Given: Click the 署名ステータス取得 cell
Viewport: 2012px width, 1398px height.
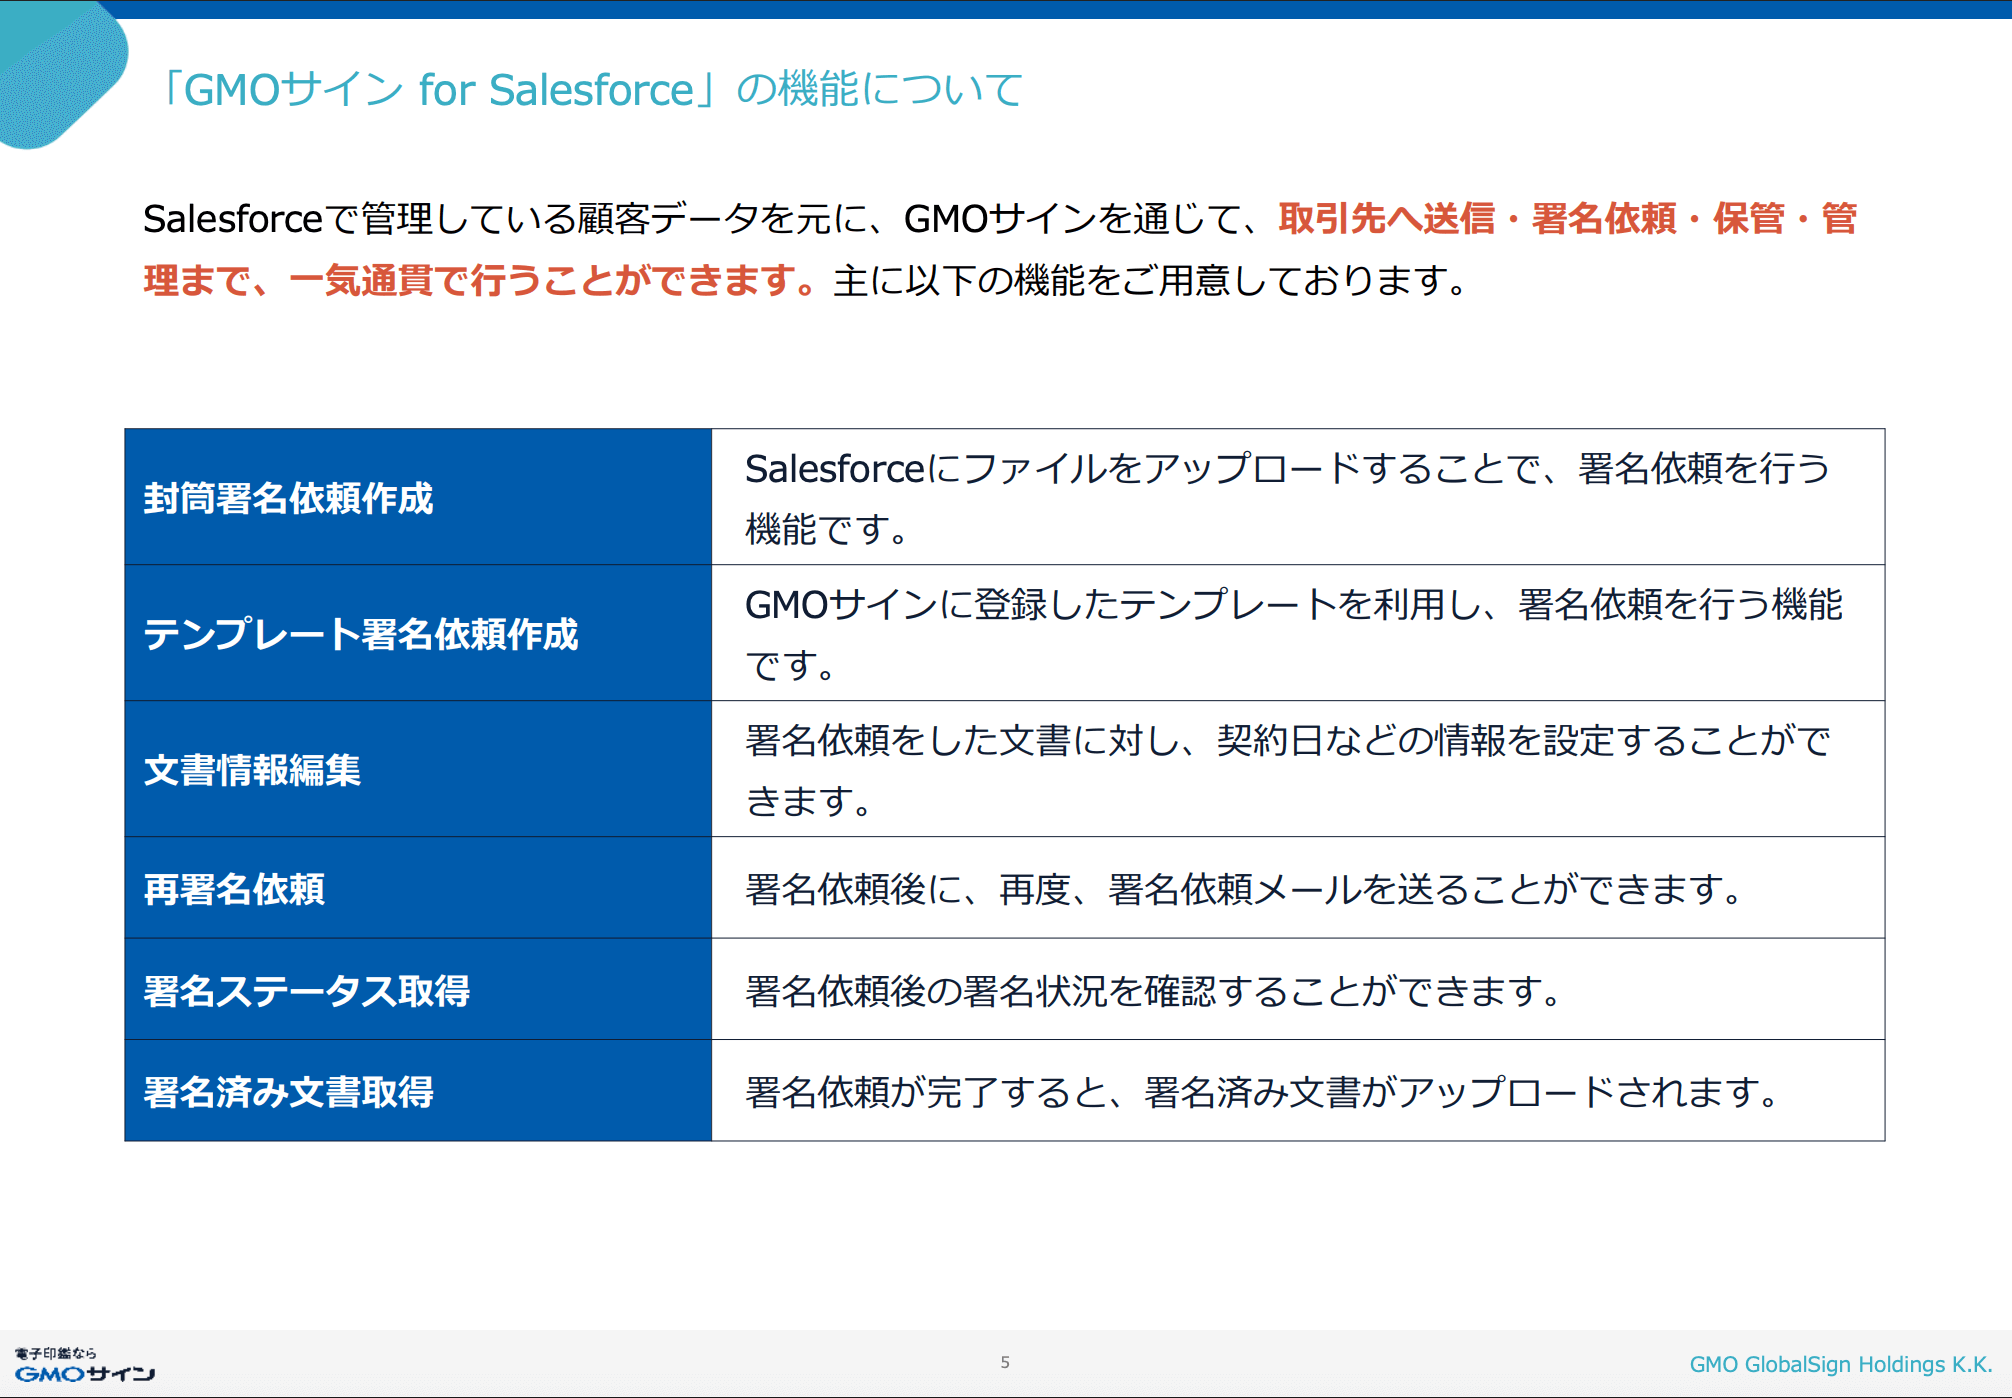Looking at the screenshot, I should coord(306,991).
